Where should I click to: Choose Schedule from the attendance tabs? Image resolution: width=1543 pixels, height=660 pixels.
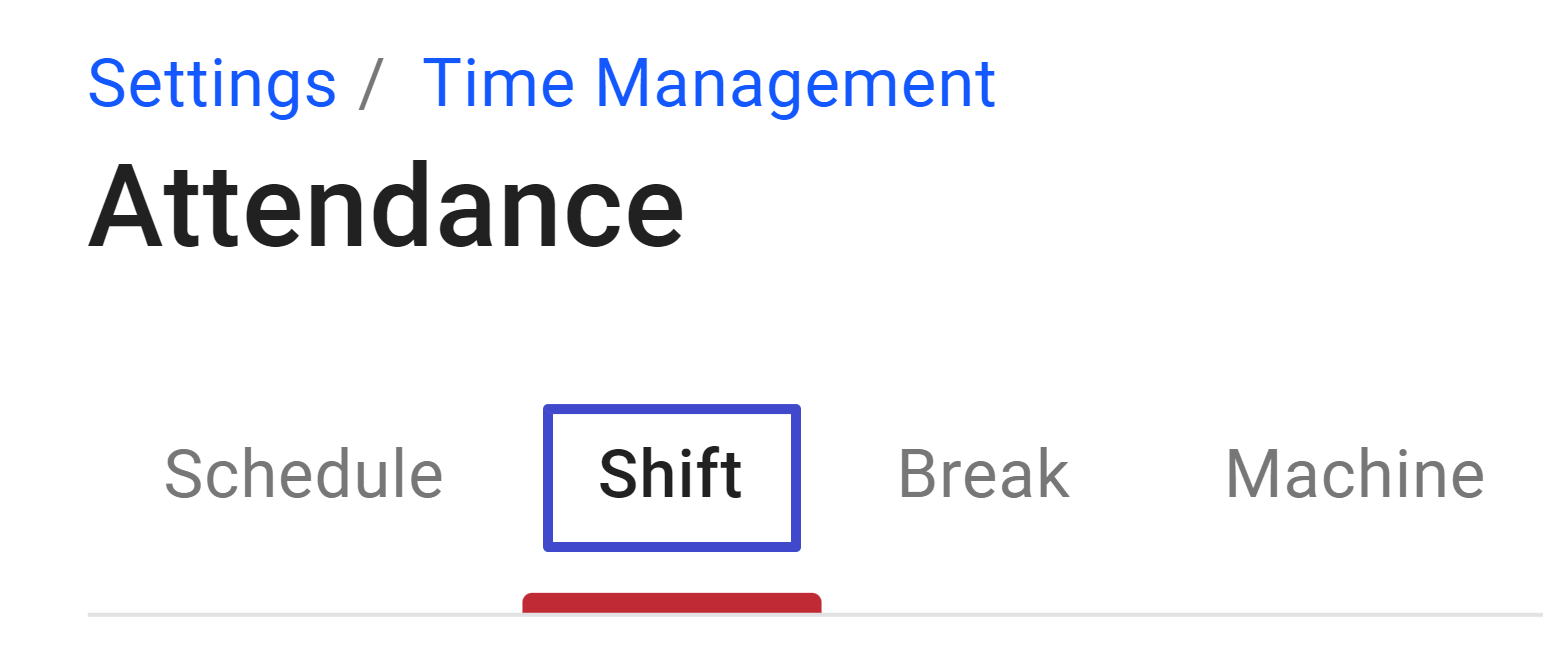point(303,473)
